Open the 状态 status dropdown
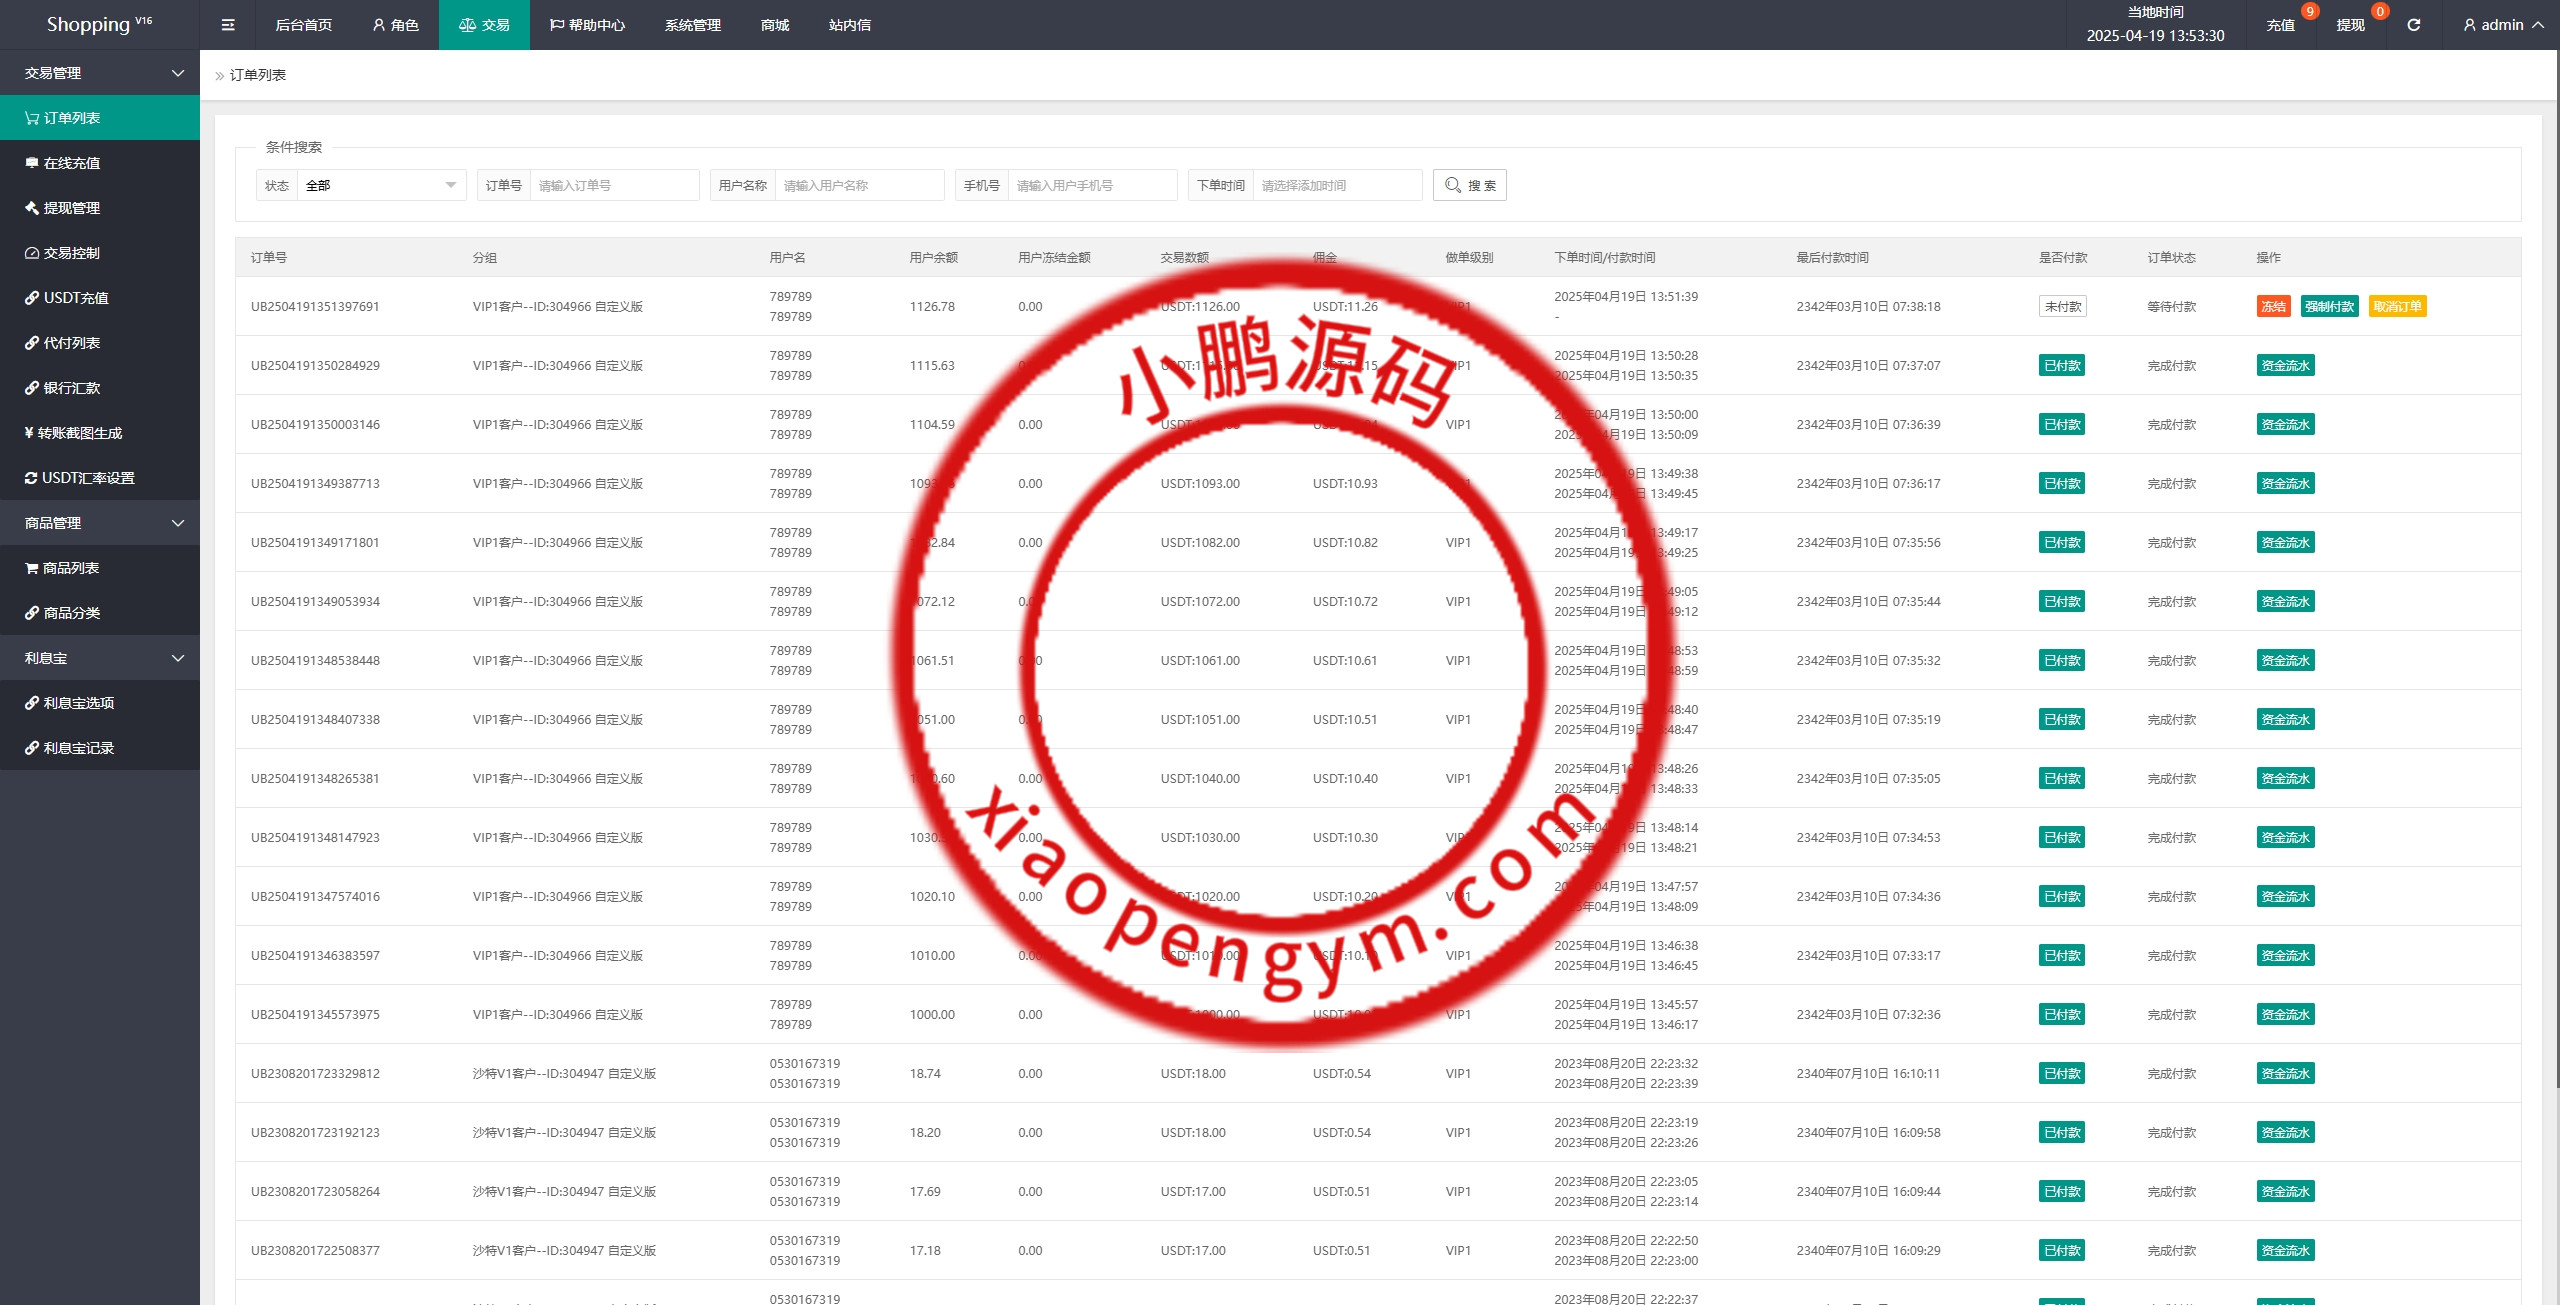 click(x=381, y=185)
